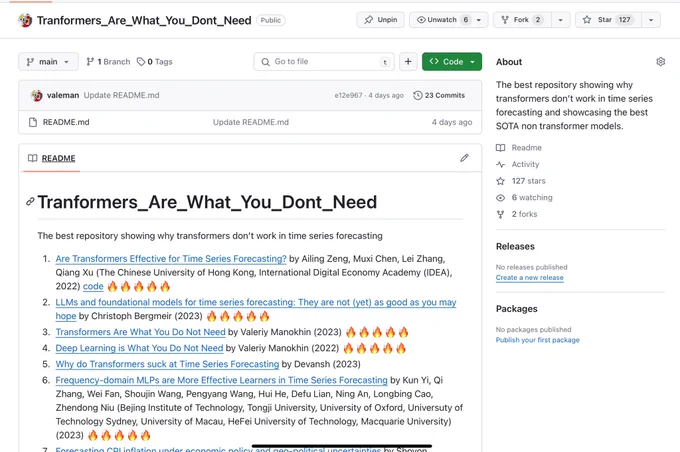Select the README tab
Image resolution: width=680 pixels, height=452 pixels.
pos(52,158)
